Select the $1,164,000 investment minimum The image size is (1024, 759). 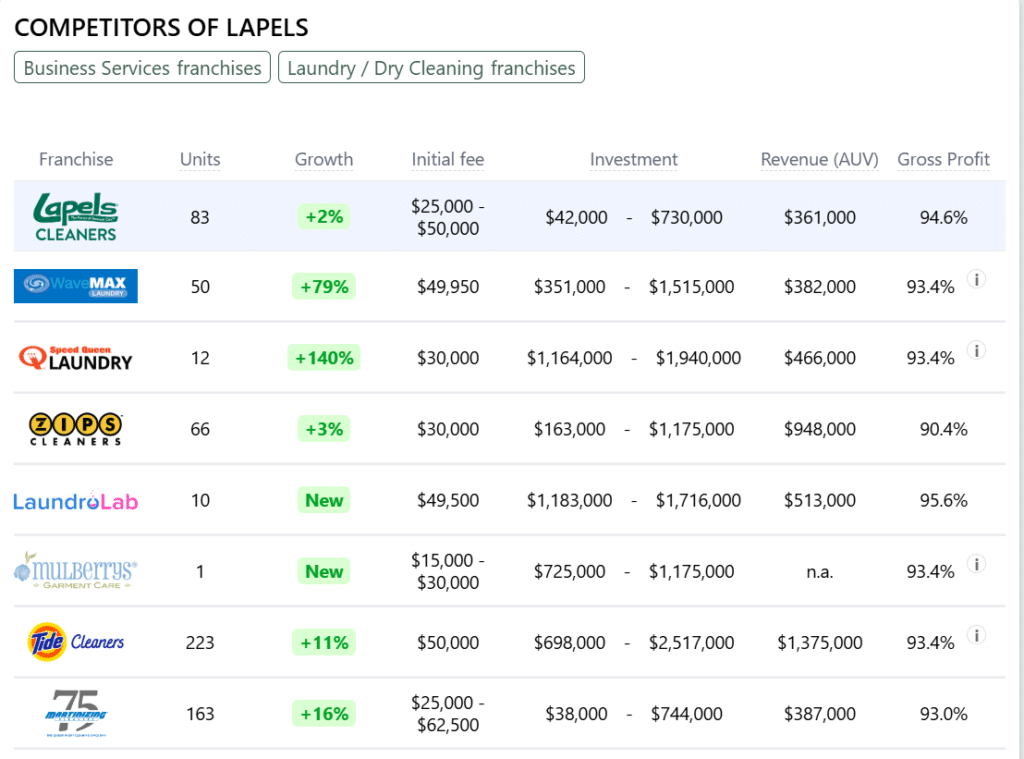(x=569, y=358)
